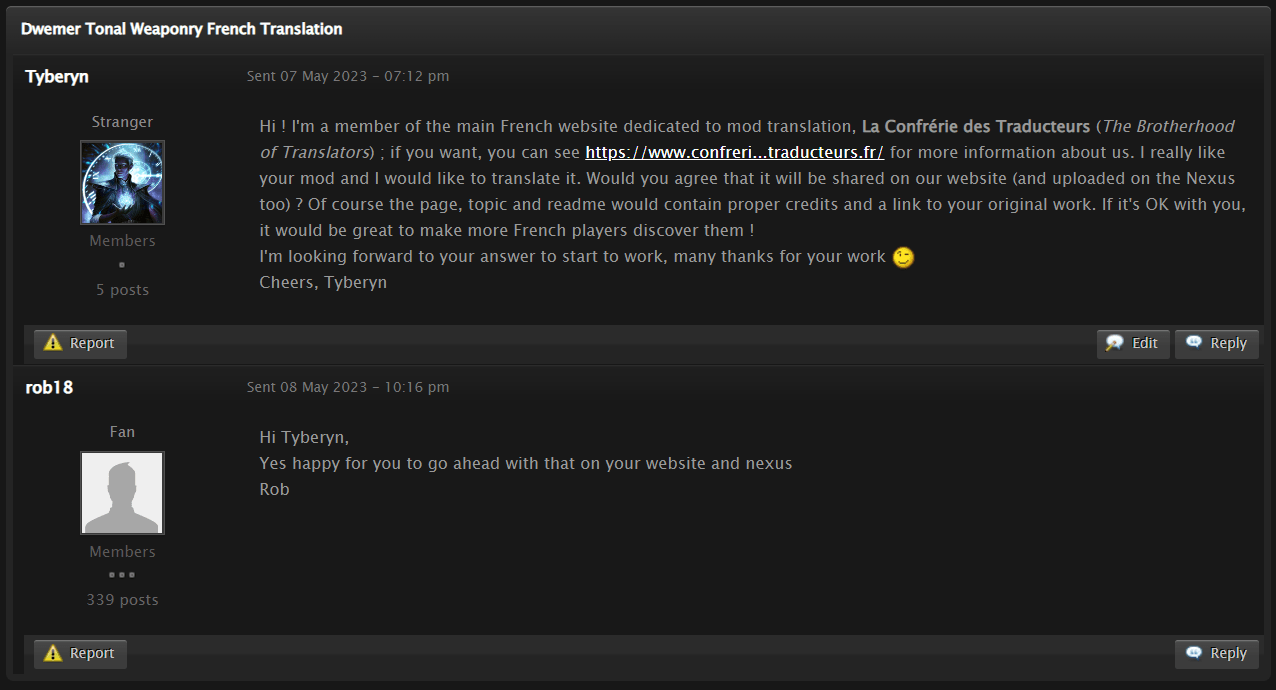Click the '5 posts' count under Tyberyn
Viewport: 1276px width, 690px height.
click(122, 290)
